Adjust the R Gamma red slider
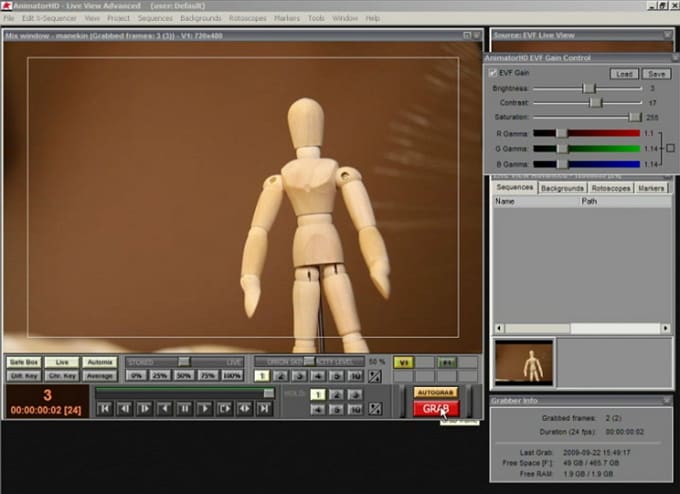Image resolution: width=680 pixels, height=494 pixels. tap(562, 133)
